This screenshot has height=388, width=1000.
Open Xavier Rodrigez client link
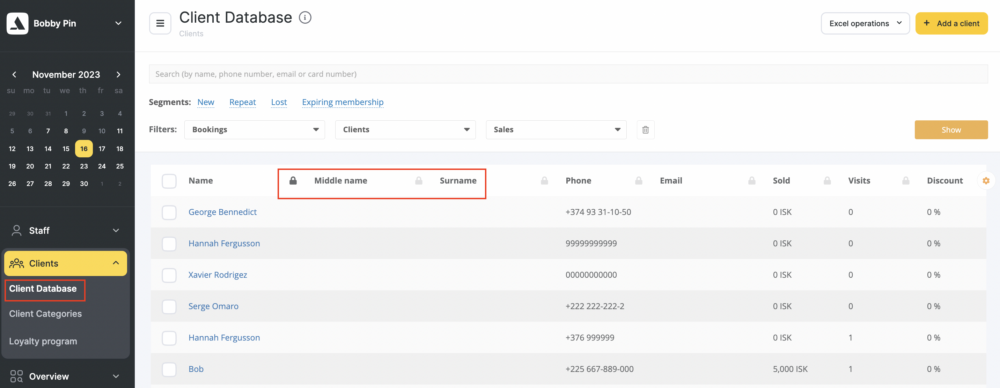[x=217, y=275]
